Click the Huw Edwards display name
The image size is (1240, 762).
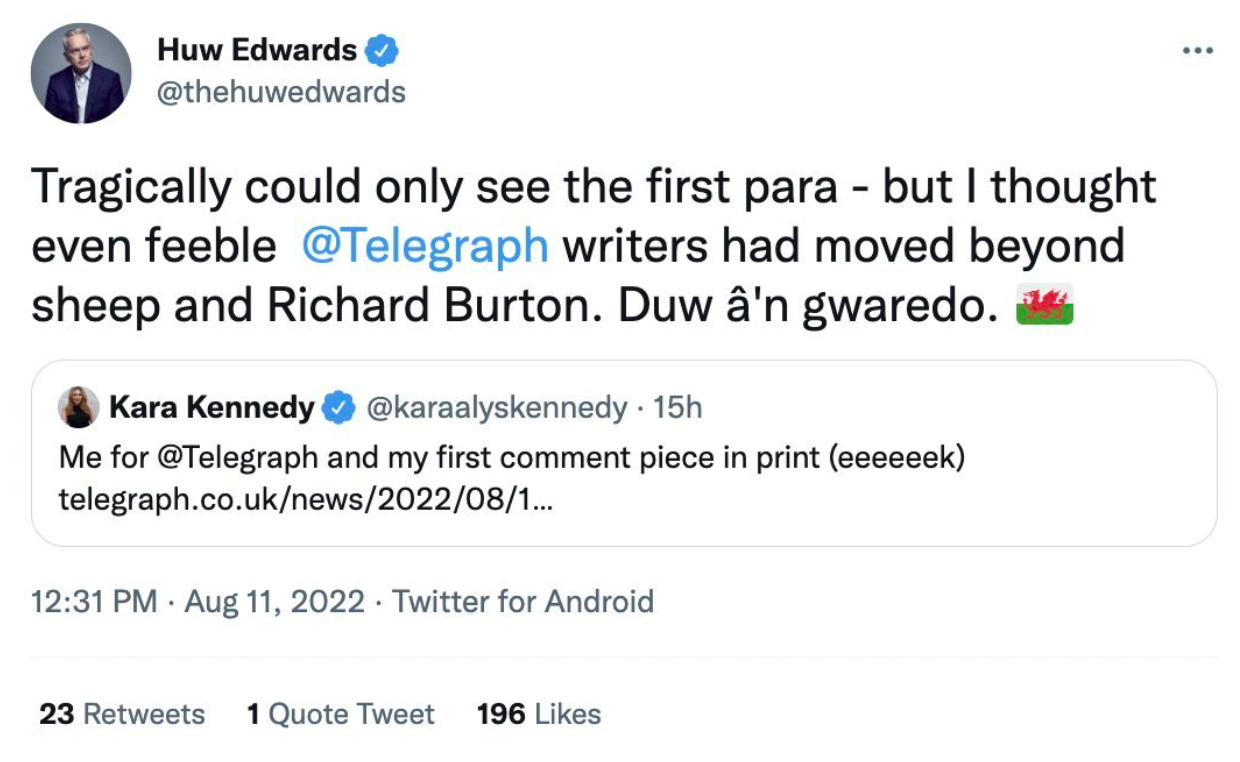[257, 50]
